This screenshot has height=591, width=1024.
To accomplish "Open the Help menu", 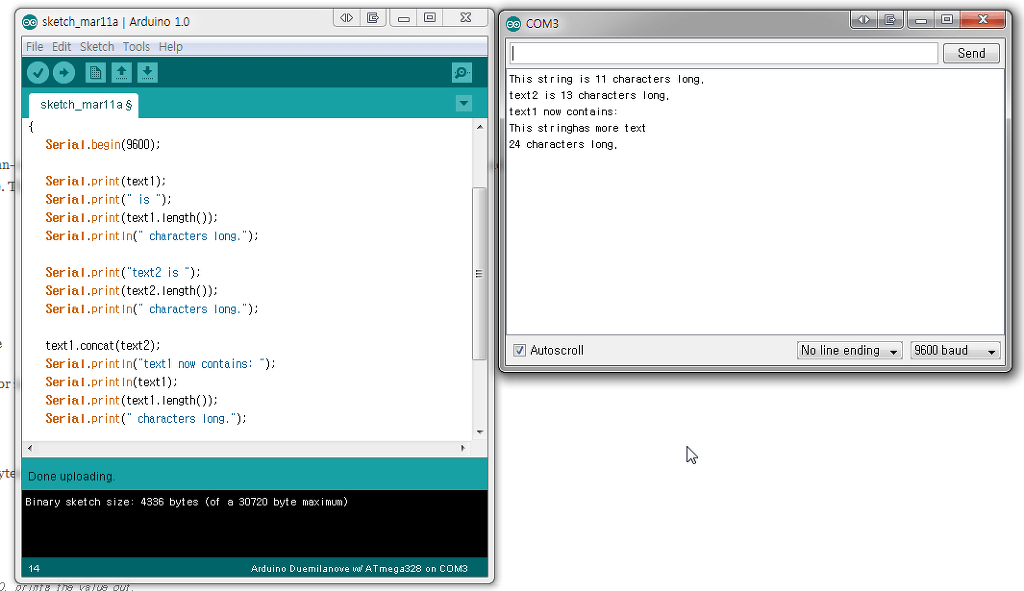I will [170, 46].
